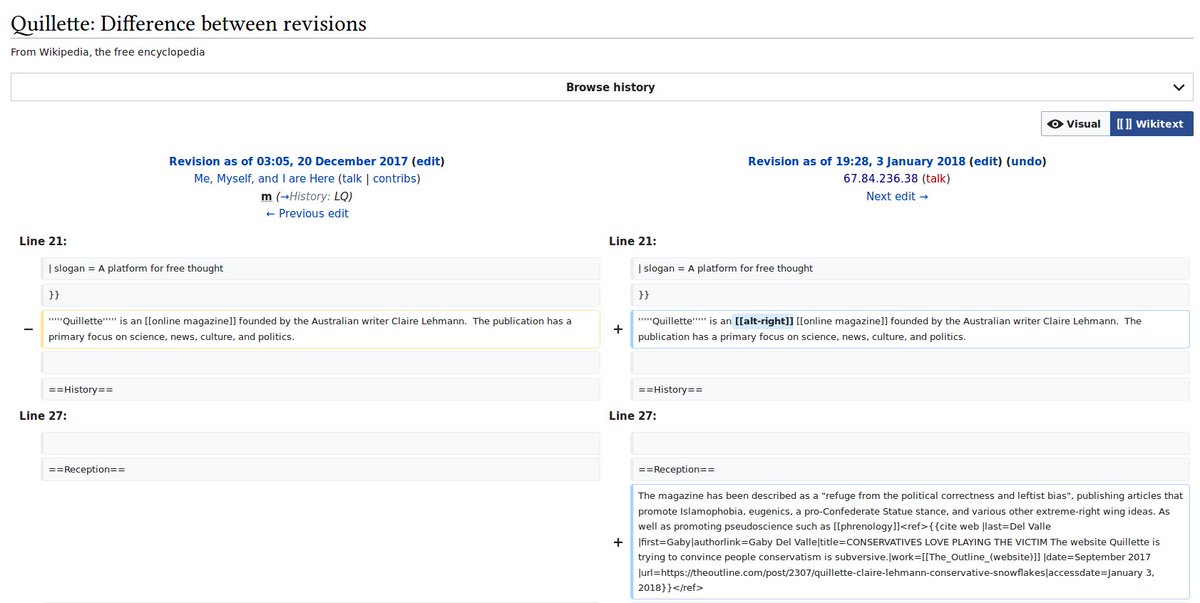Click the added Reception paragraph citing Del Valle
Viewport: 1200px width, 603px height.
click(911, 542)
